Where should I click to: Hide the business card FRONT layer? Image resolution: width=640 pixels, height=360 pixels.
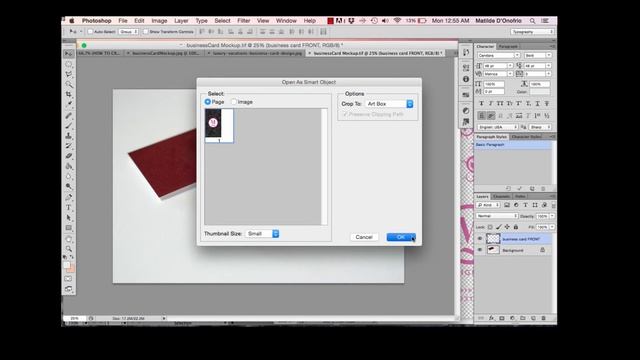[x=480, y=239]
